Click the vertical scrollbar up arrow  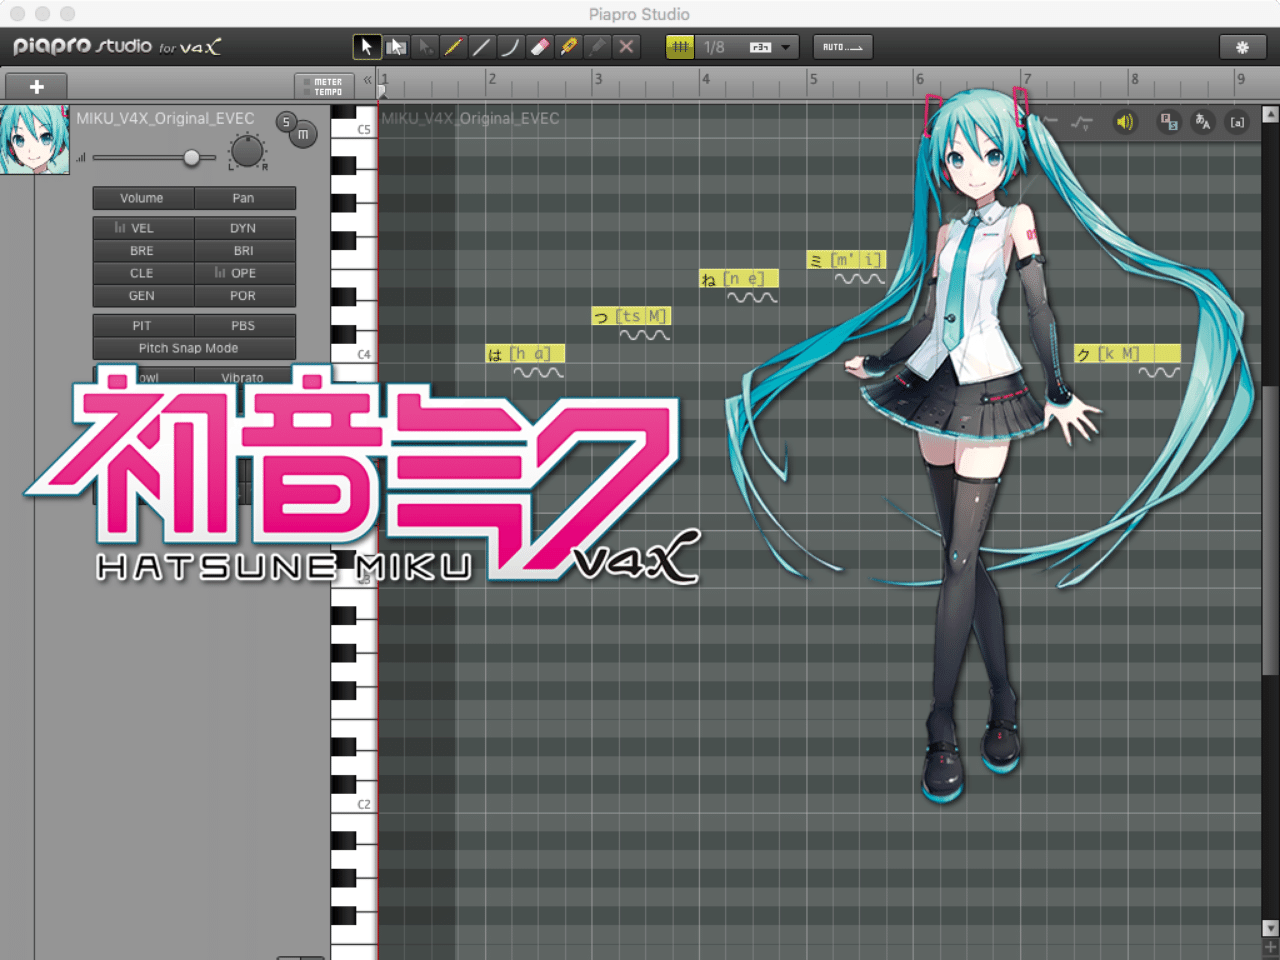point(1270,114)
